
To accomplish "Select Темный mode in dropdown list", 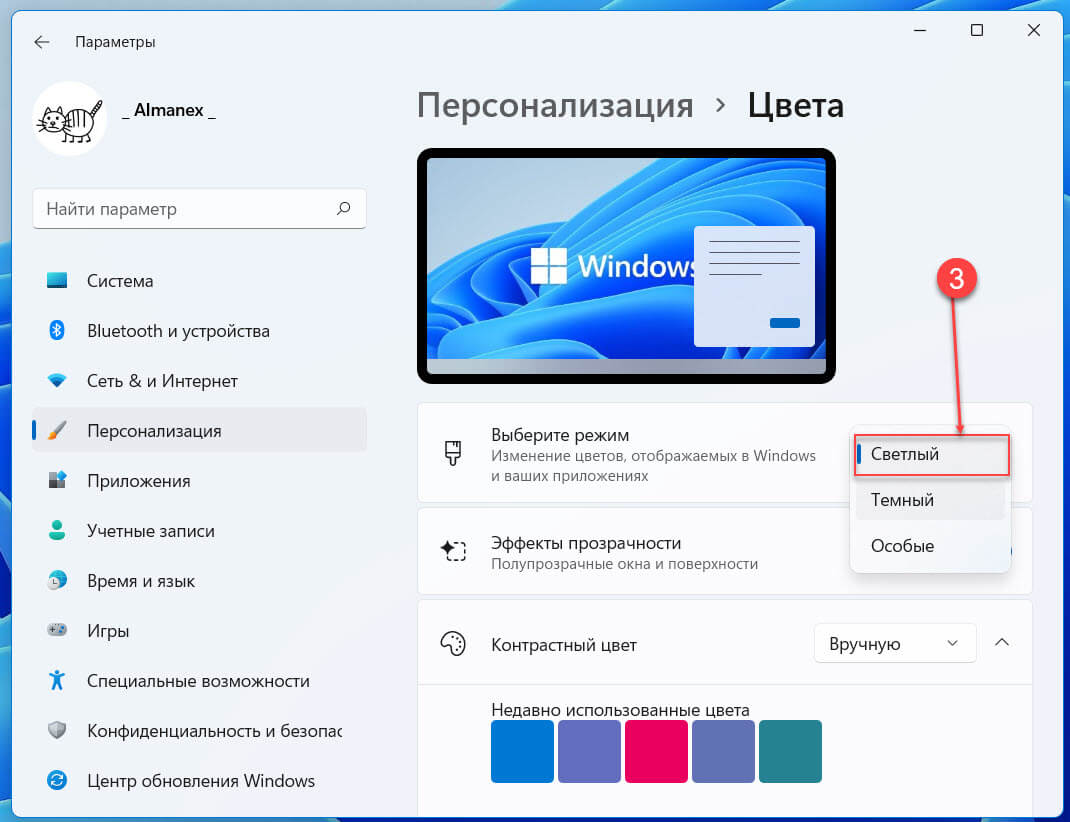I will coord(930,500).
